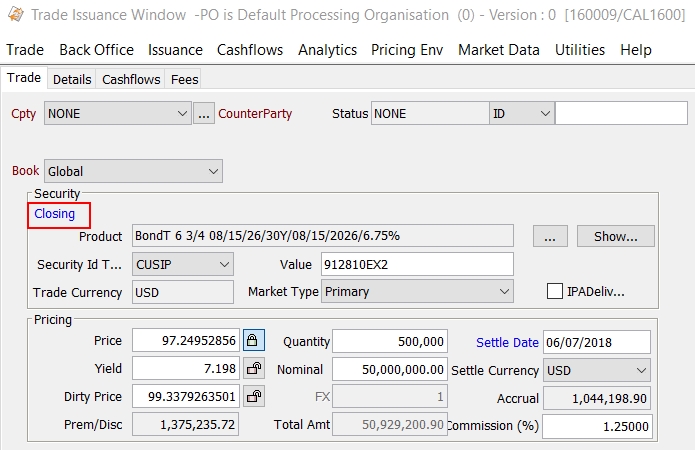Click the ellipsis button next to Cpty
The width and height of the screenshot is (695, 450).
click(x=203, y=113)
